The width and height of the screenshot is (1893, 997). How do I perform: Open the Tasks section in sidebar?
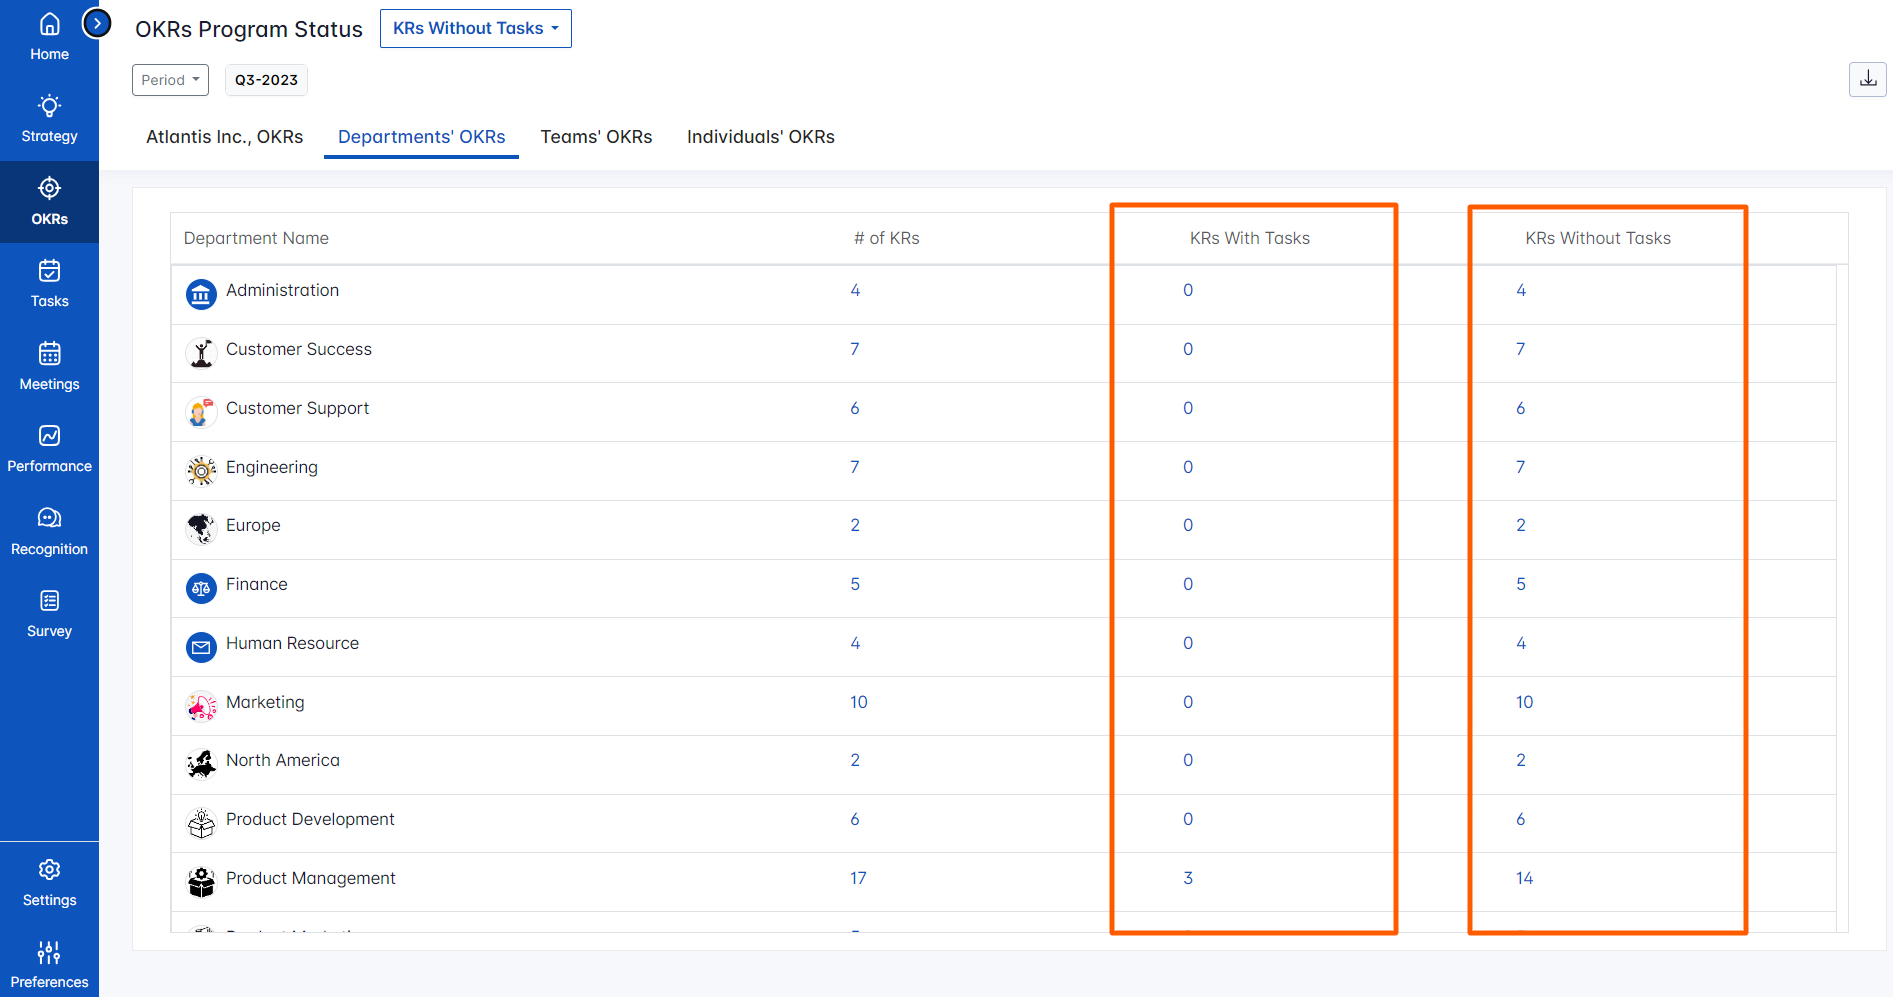(x=49, y=284)
